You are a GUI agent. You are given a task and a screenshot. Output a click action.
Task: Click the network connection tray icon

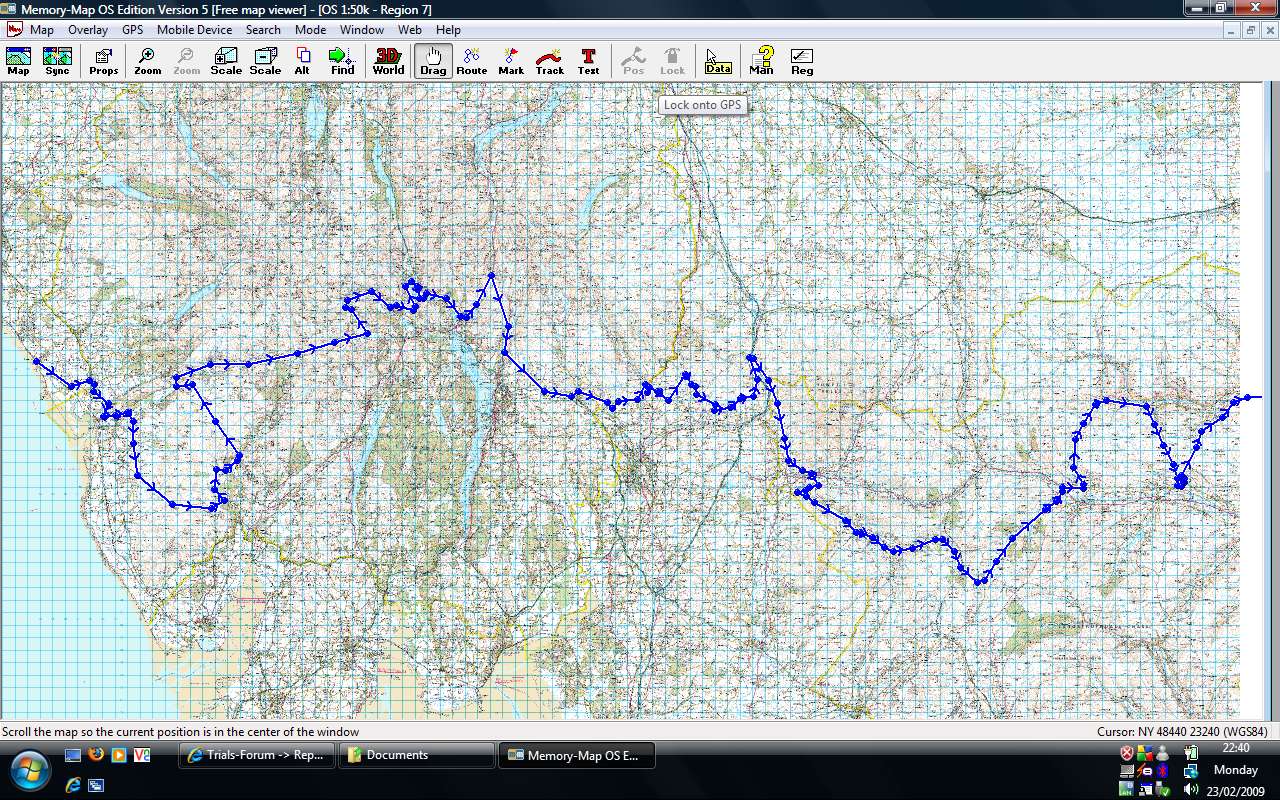click(x=1191, y=771)
